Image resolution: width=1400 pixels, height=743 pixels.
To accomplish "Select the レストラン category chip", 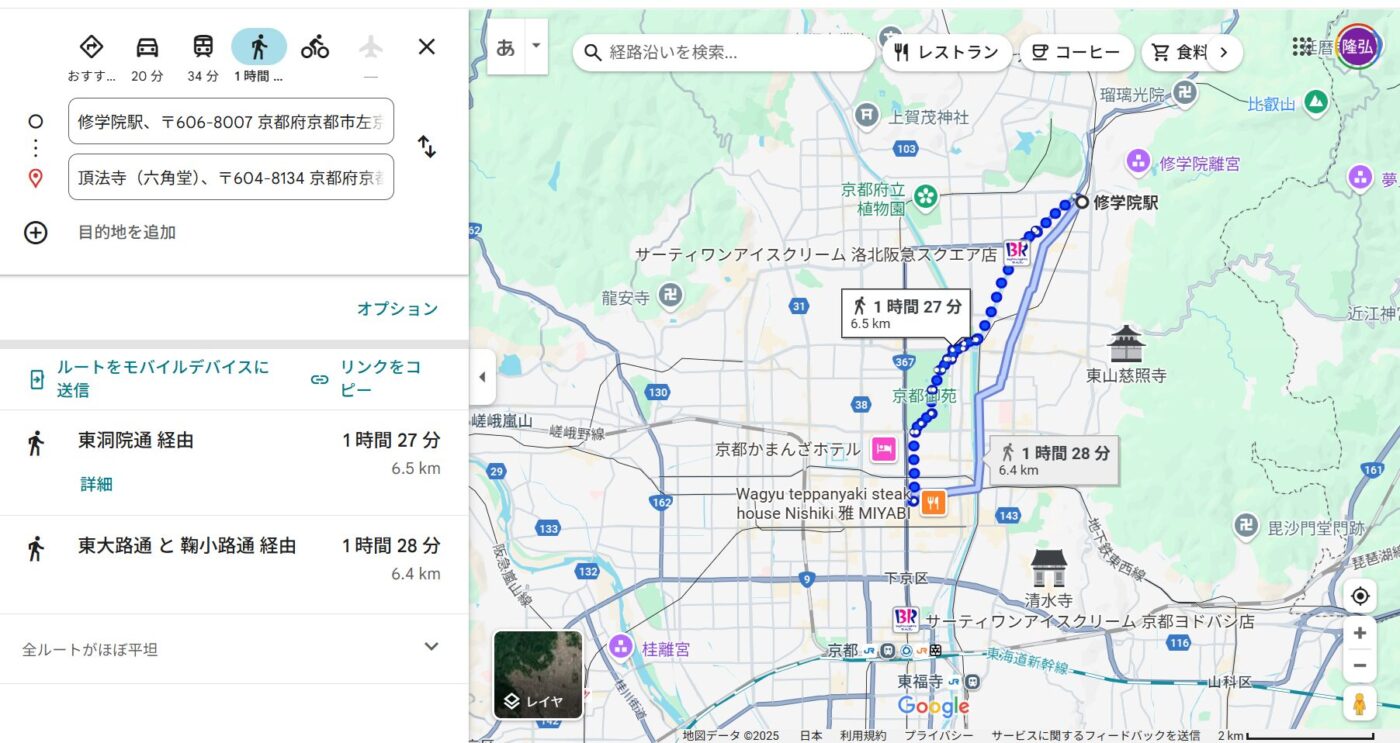I will point(946,53).
